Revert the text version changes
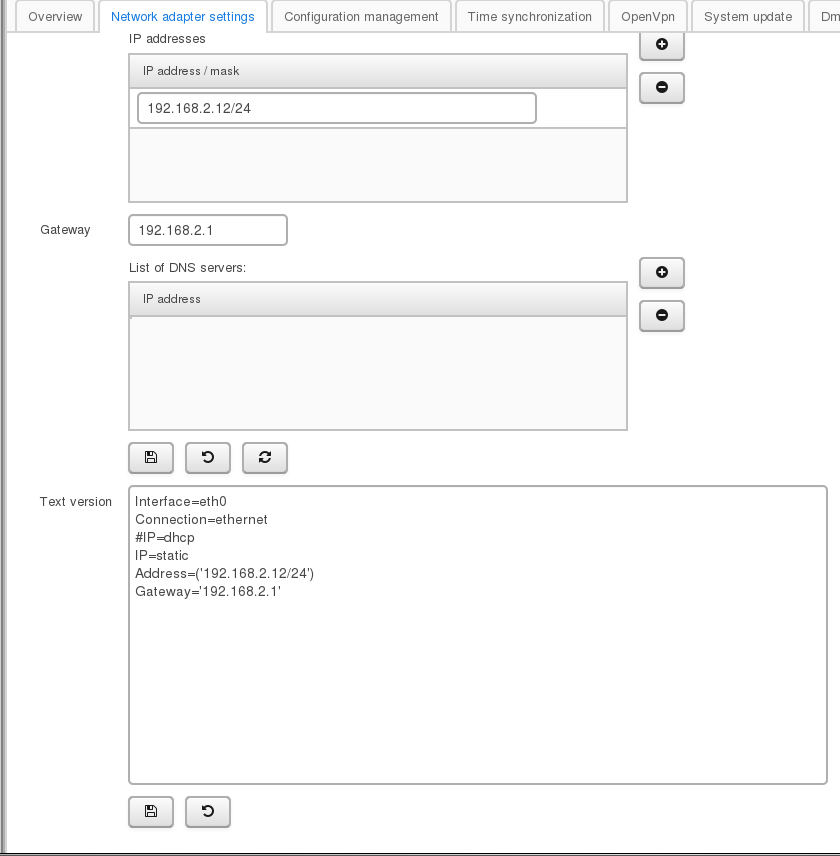Image resolution: width=840 pixels, height=856 pixels. 208,812
